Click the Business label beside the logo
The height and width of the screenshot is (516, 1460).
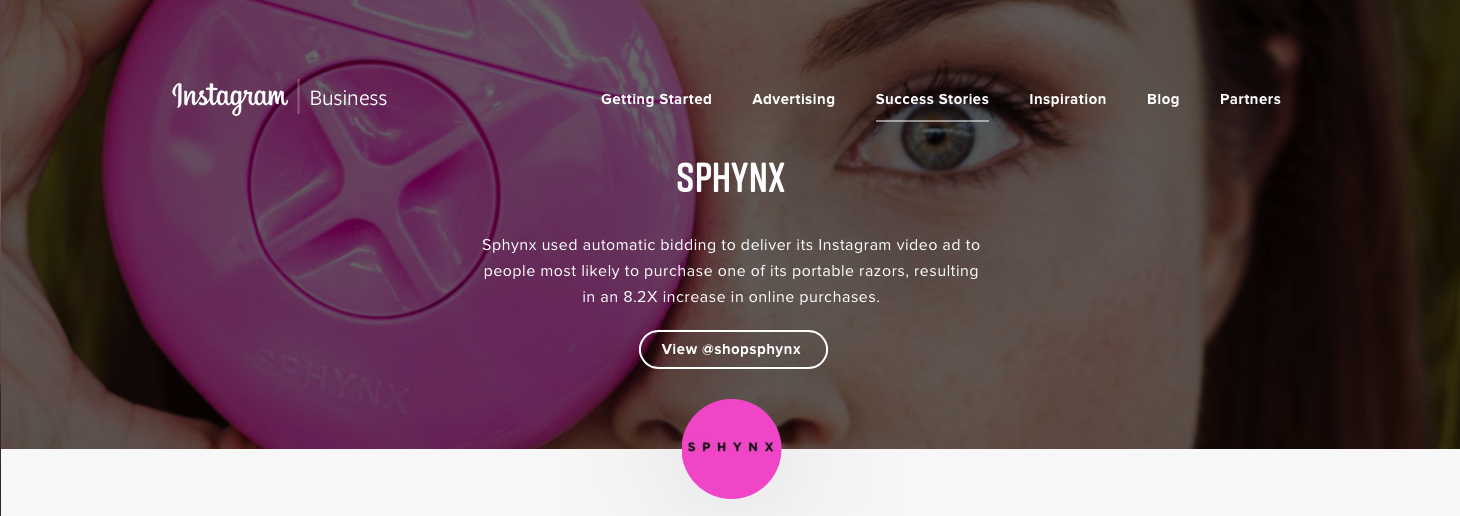[x=348, y=98]
